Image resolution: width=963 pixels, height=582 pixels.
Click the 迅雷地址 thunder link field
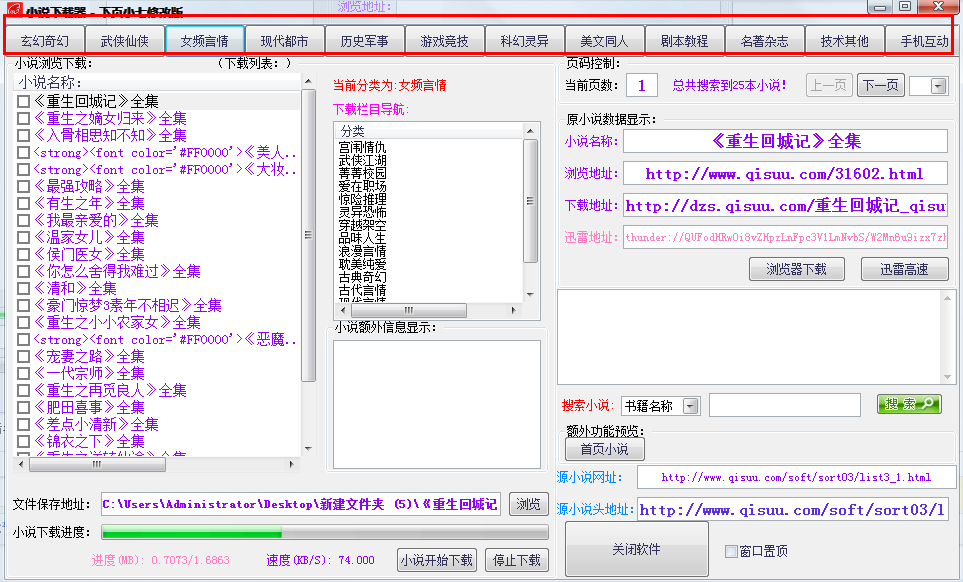tap(785, 237)
